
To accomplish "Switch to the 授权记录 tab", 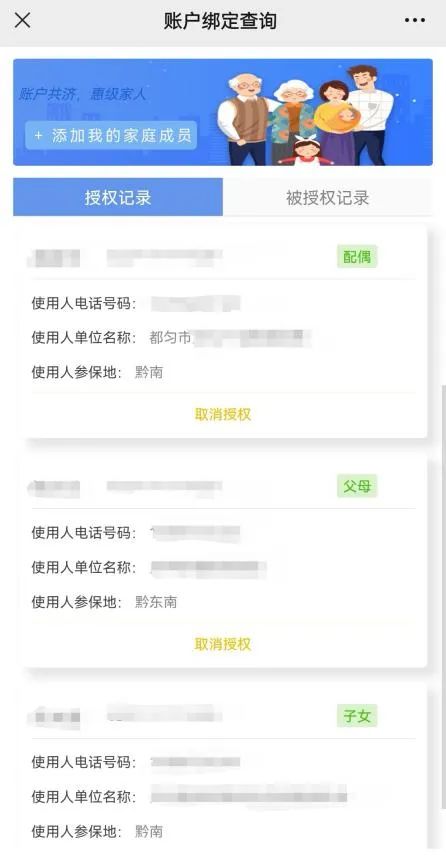I will [x=118, y=197].
